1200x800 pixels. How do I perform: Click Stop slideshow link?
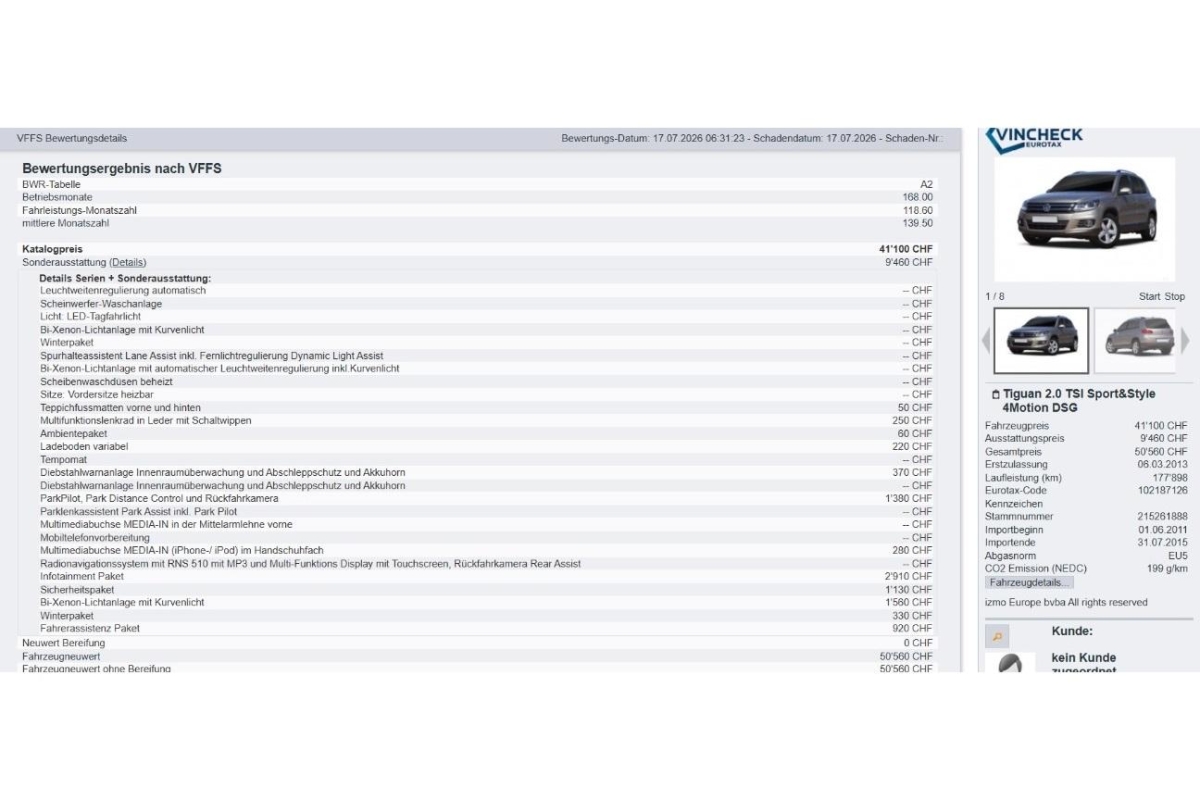(1175, 296)
